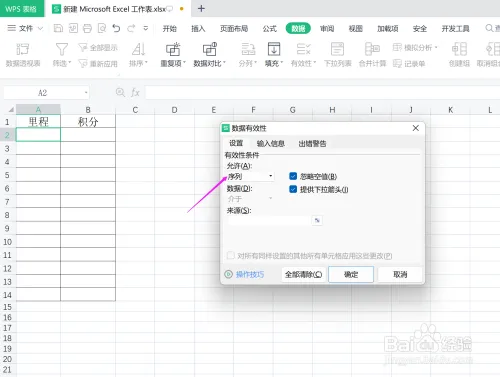Select the Settings (设置) dialog tab

(x=236, y=143)
